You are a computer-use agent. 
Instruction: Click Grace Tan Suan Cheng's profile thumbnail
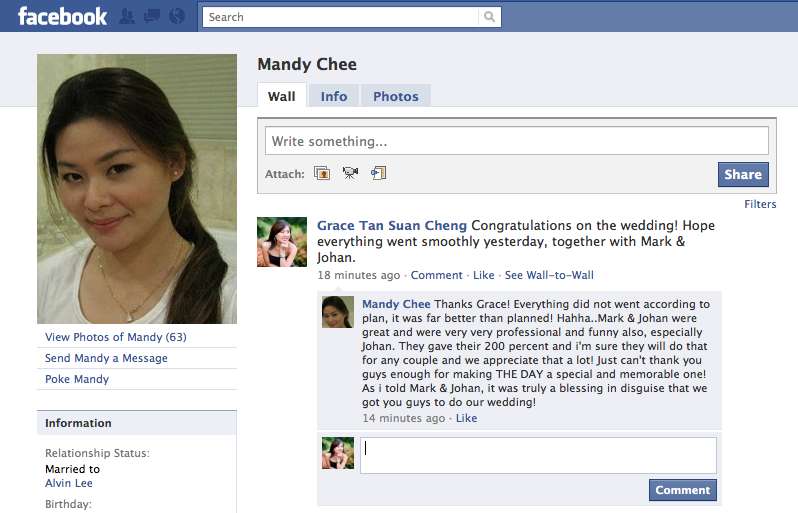282,242
